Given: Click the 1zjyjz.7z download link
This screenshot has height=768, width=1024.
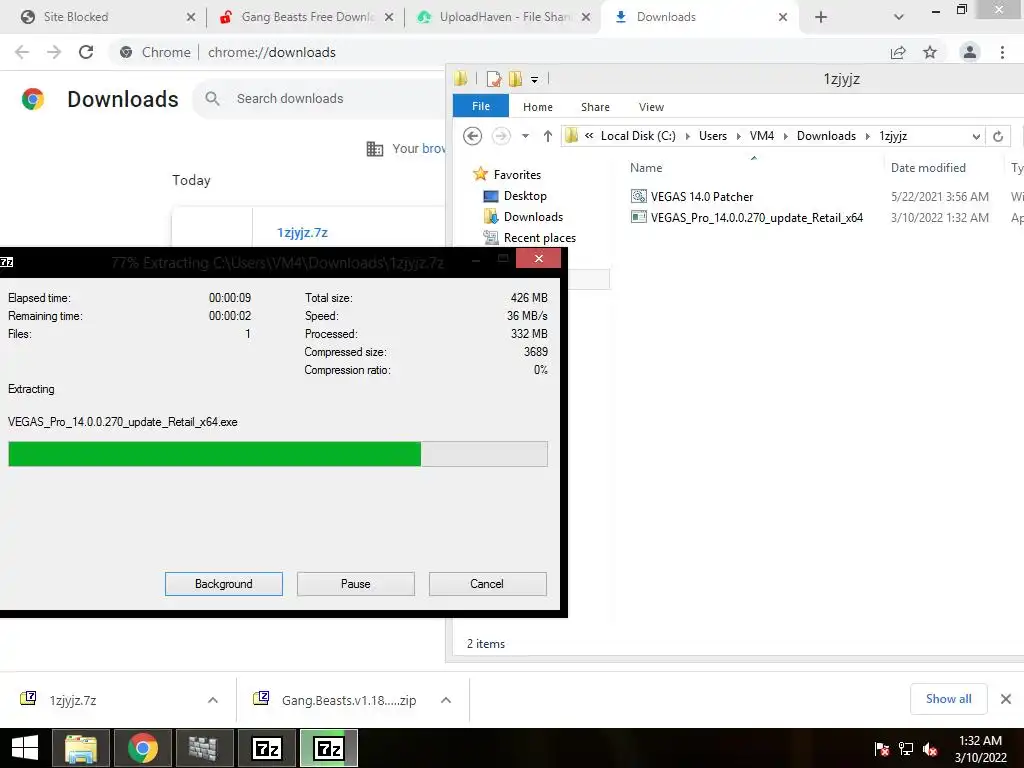Looking at the screenshot, I should coord(302,232).
